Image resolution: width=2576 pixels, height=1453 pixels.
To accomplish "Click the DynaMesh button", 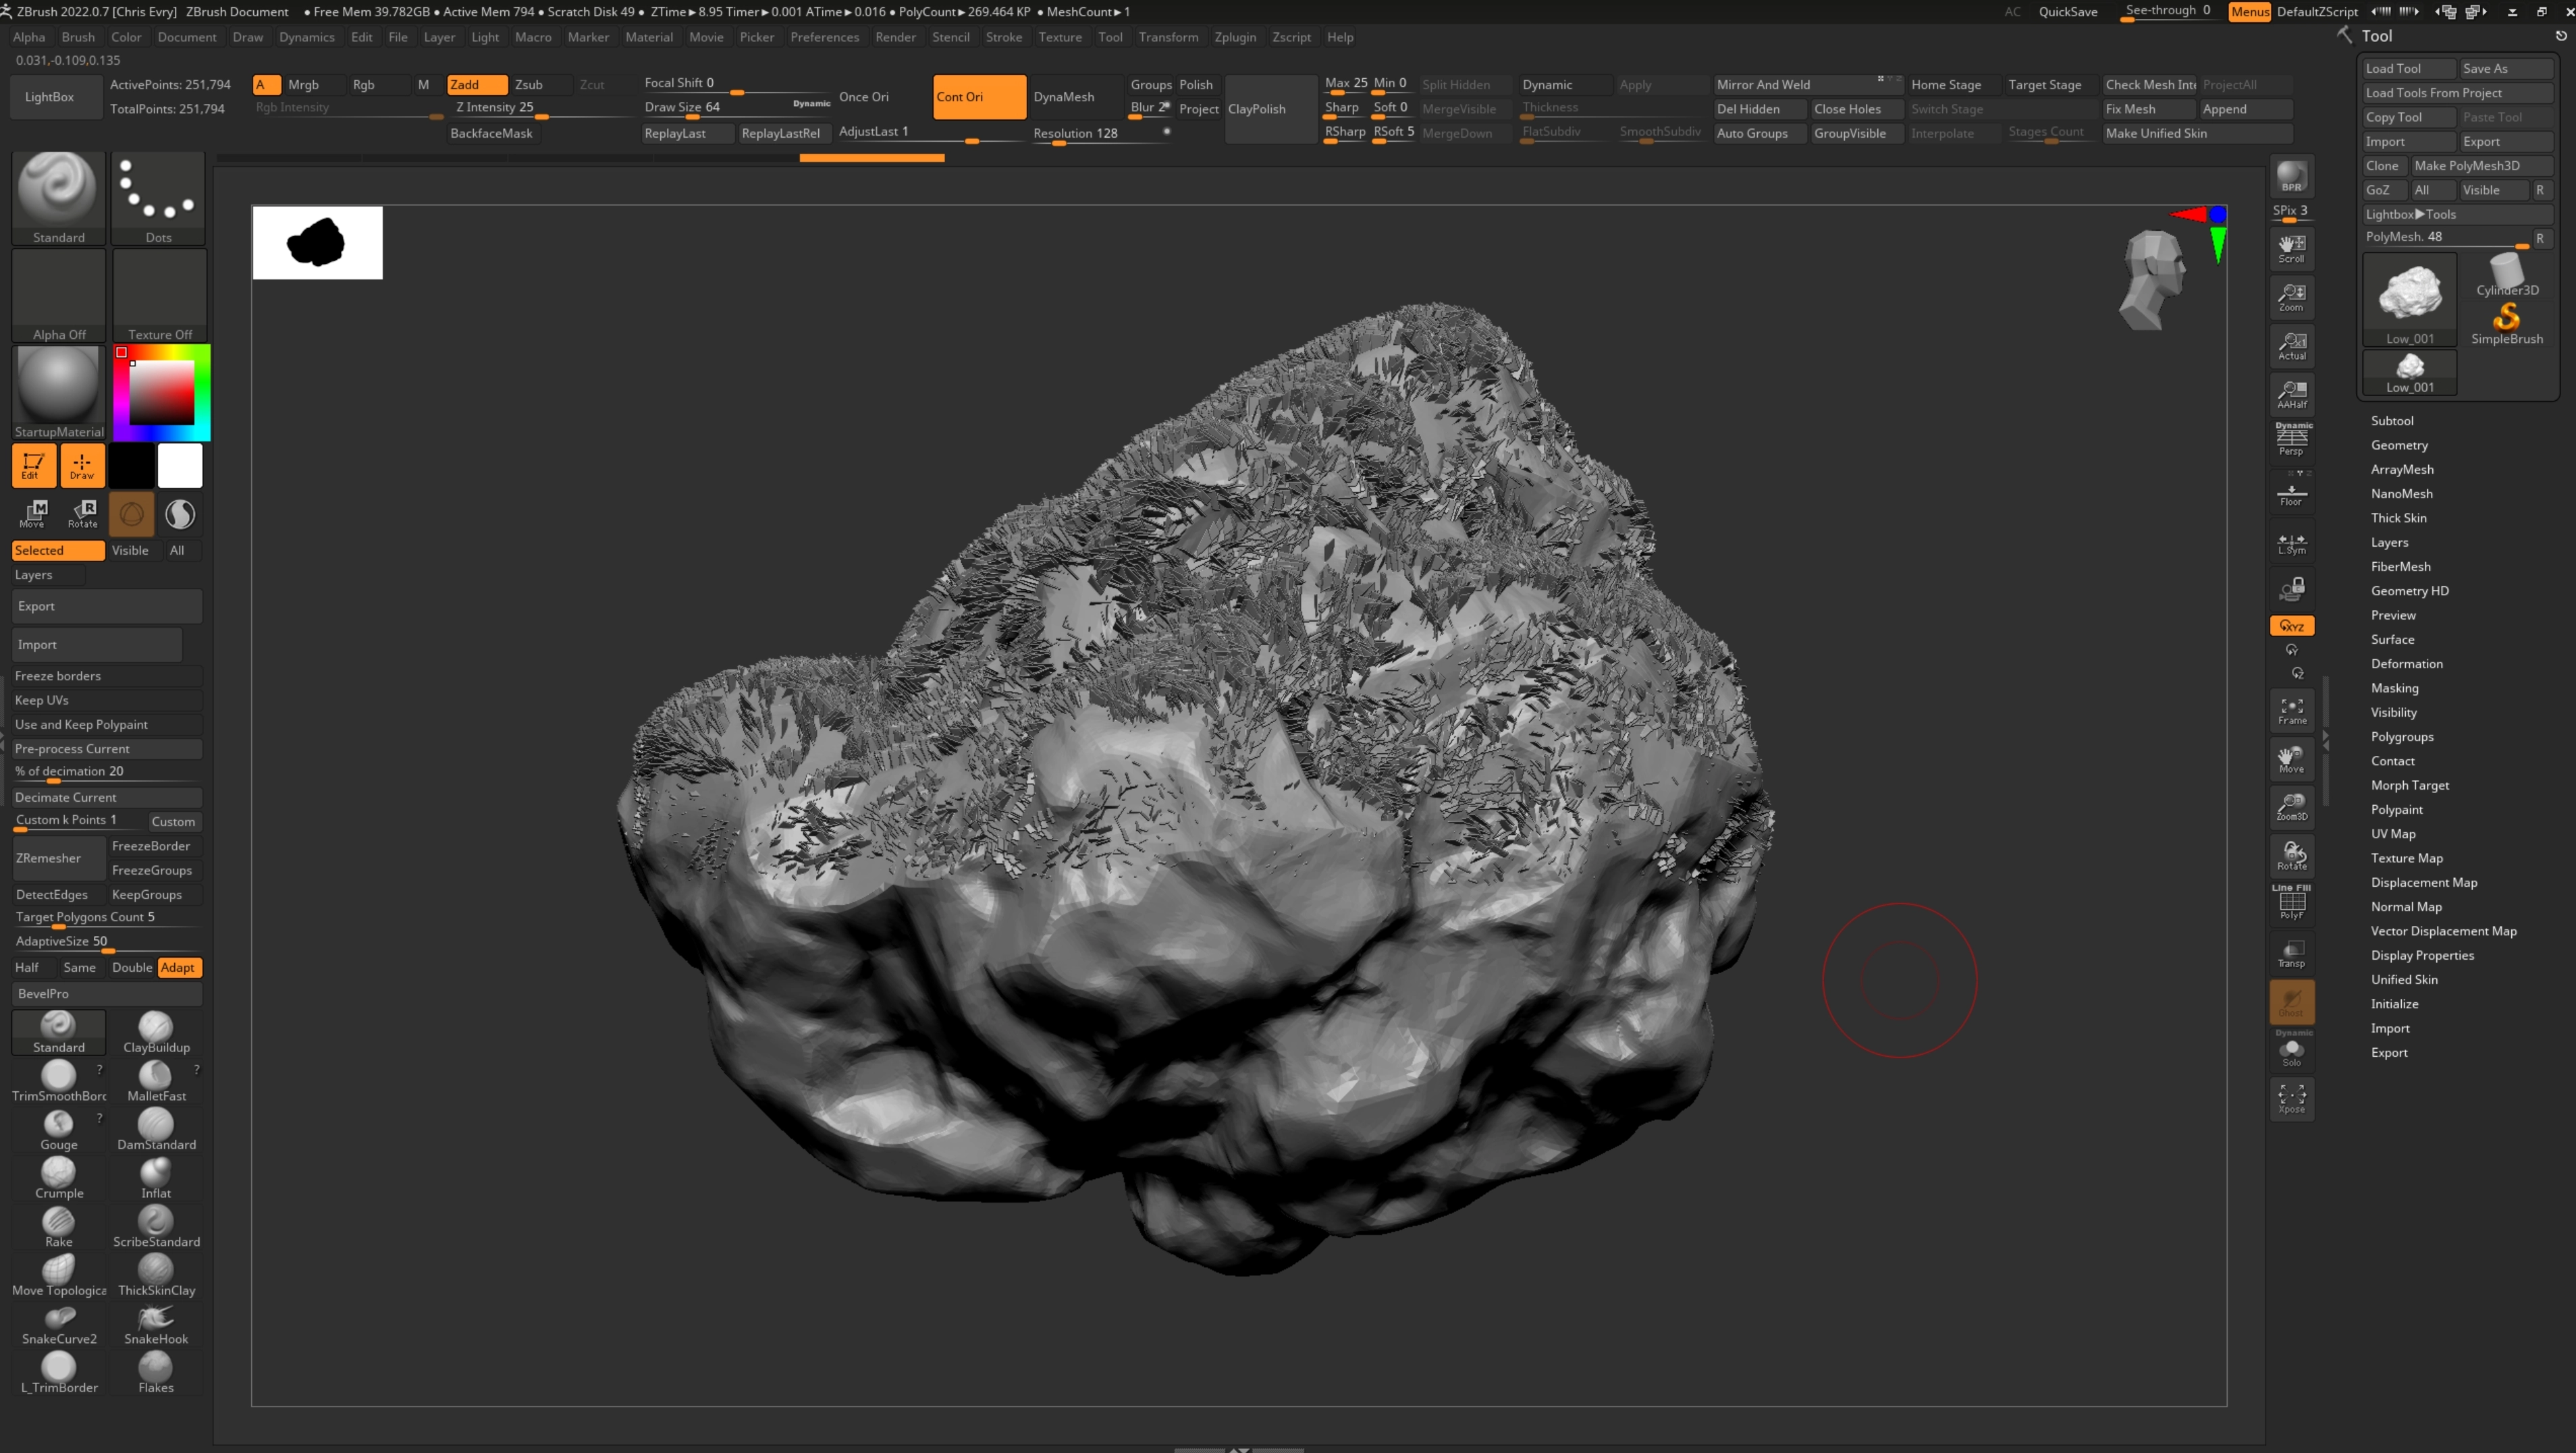I will 1064,97.
